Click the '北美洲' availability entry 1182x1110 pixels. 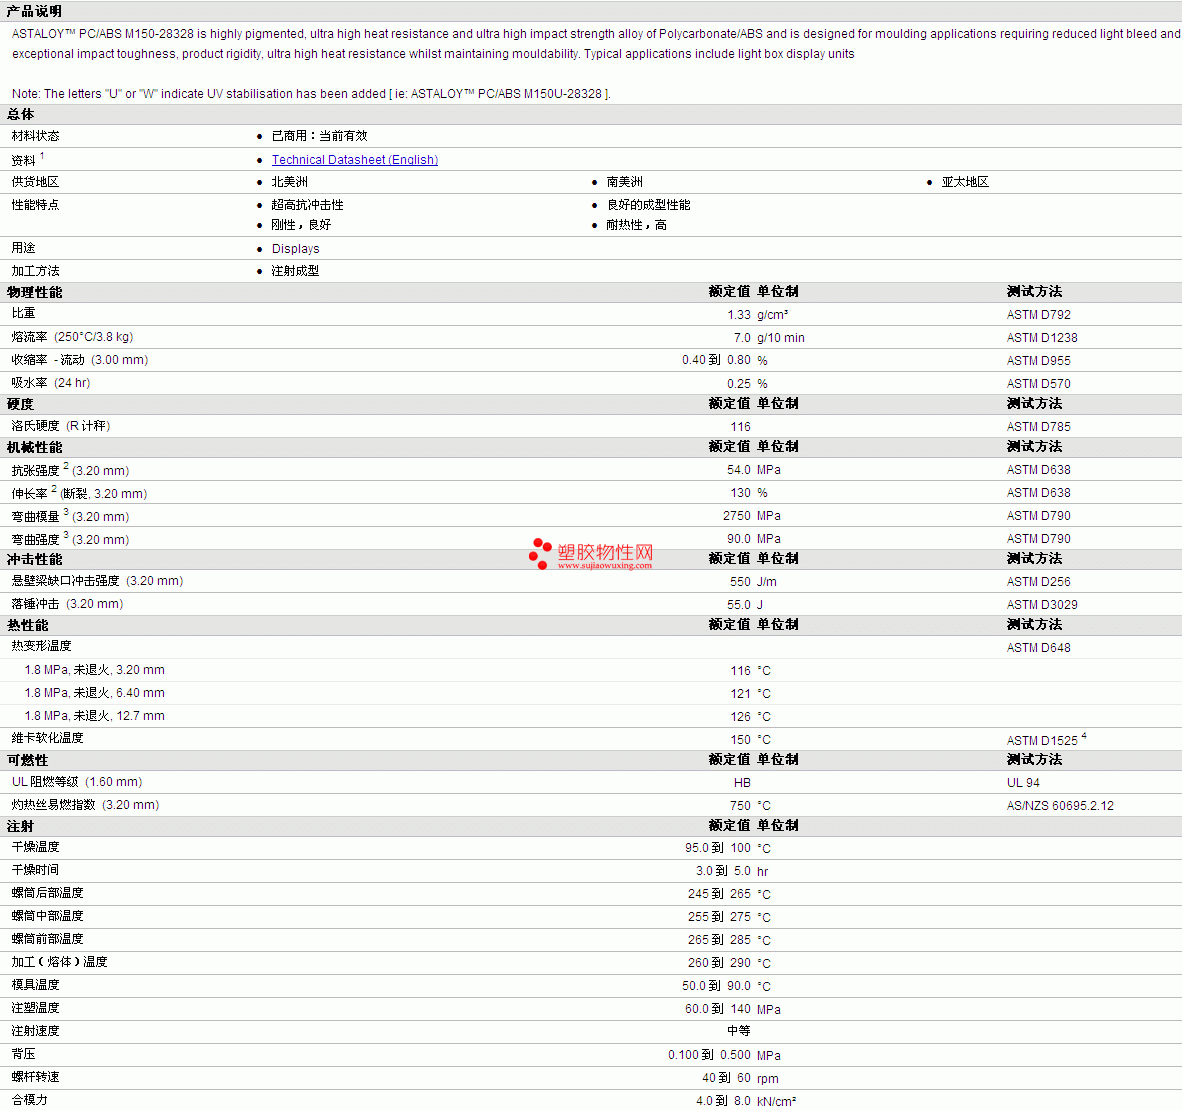click(289, 182)
